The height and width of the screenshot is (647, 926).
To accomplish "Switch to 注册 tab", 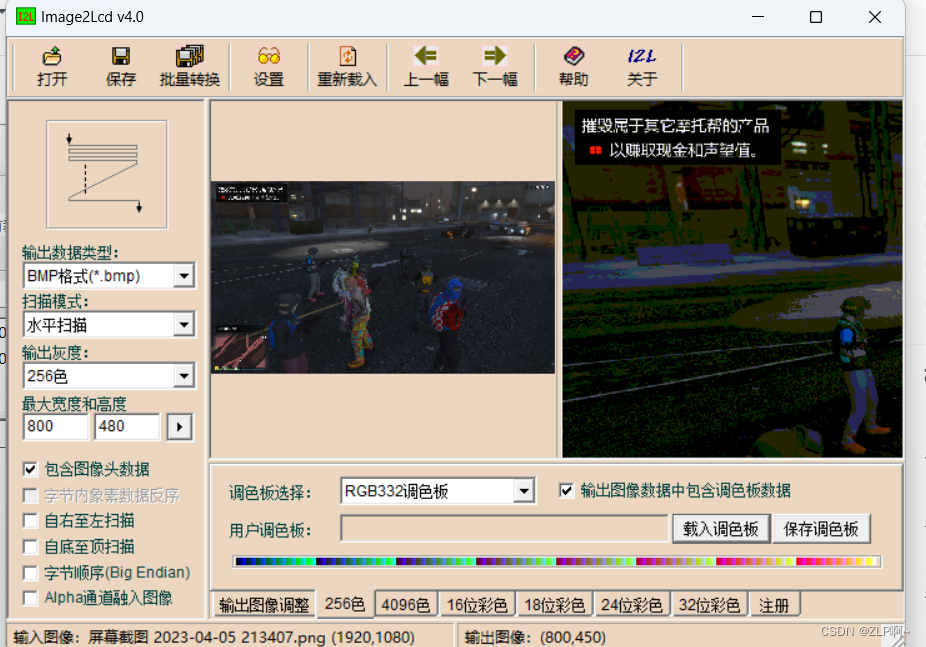I will [774, 605].
